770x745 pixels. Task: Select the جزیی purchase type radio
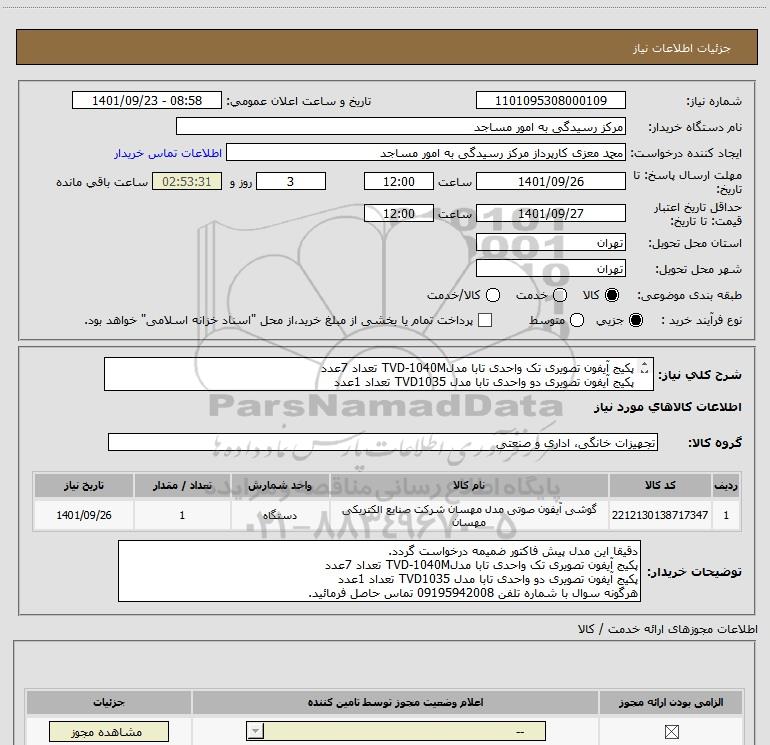pos(635,320)
